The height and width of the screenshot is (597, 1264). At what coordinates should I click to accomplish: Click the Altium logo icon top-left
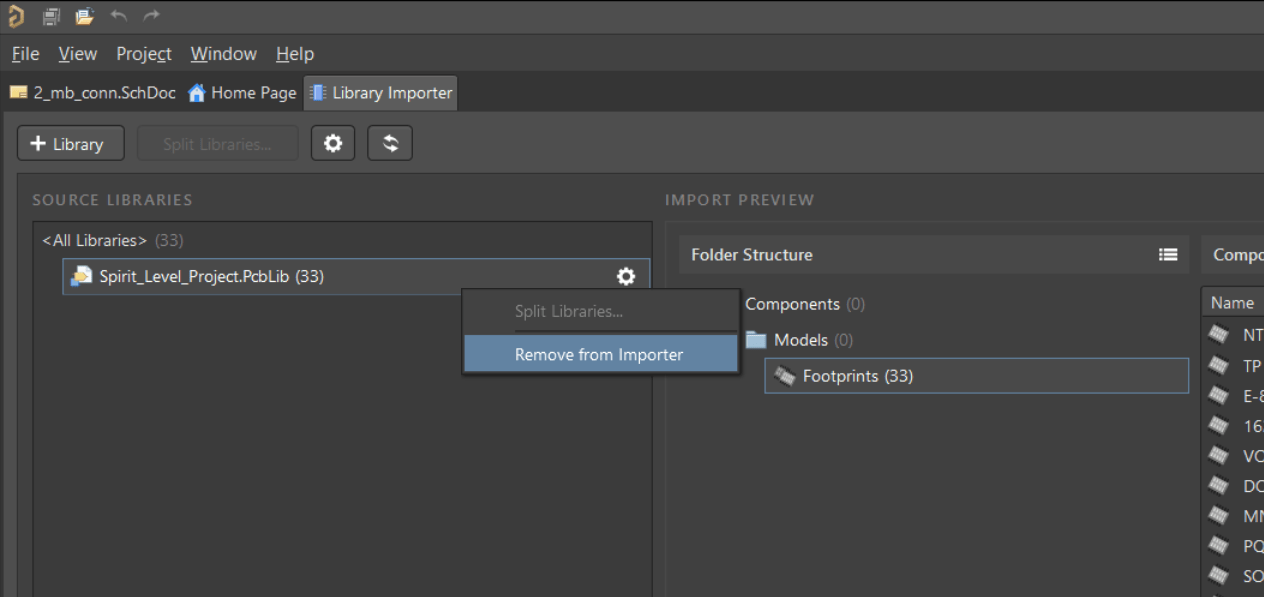click(14, 15)
